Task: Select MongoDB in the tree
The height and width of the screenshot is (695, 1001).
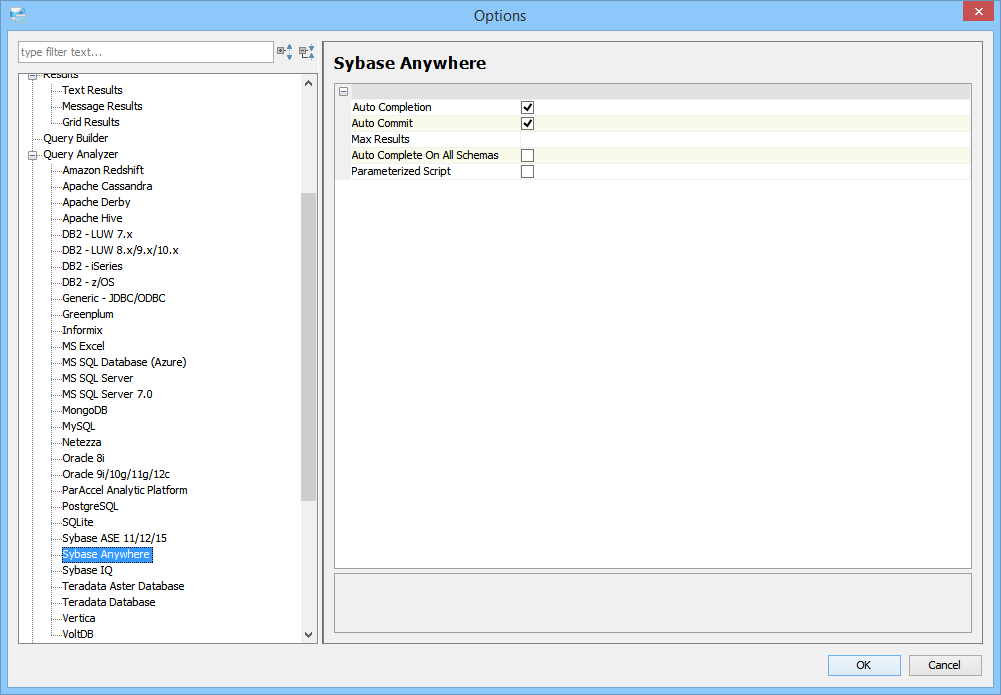Action: (x=85, y=410)
